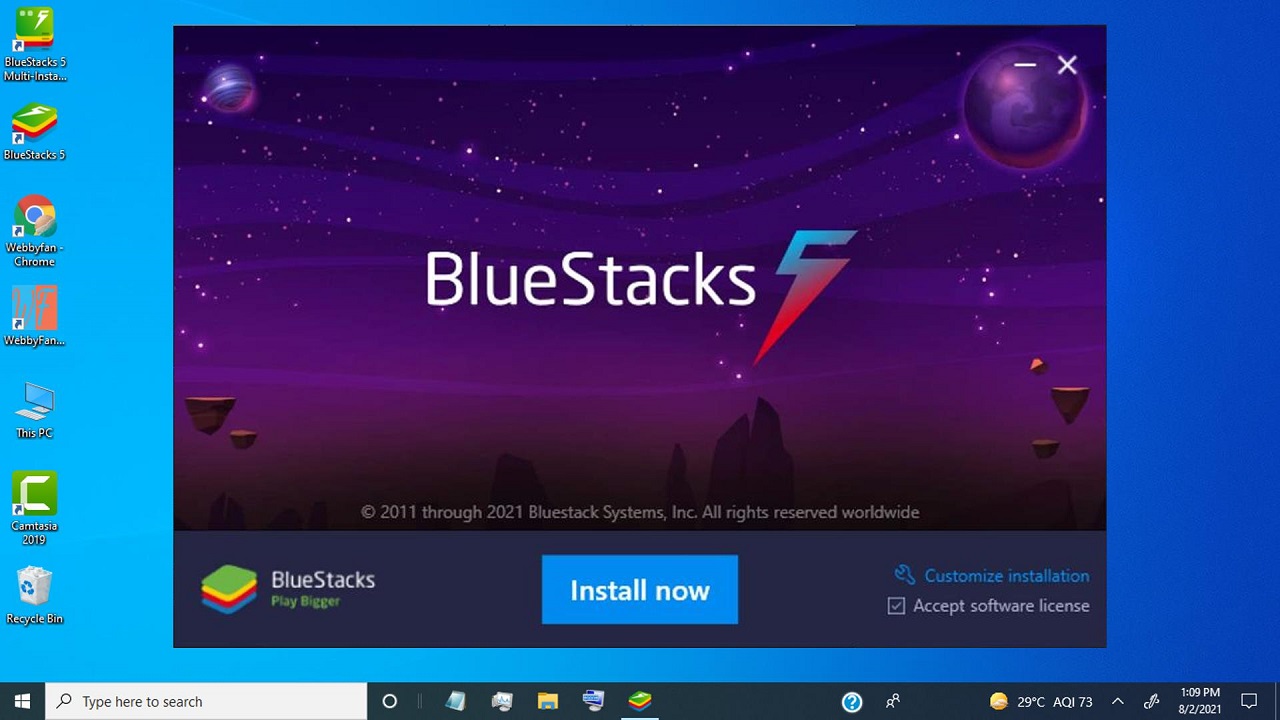
Task: Open the Customize installation link
Action: tap(1006, 576)
